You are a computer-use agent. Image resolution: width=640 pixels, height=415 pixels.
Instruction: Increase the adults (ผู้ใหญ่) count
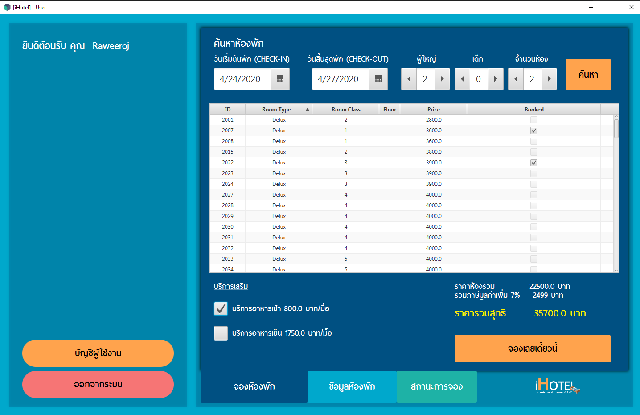tap(442, 79)
